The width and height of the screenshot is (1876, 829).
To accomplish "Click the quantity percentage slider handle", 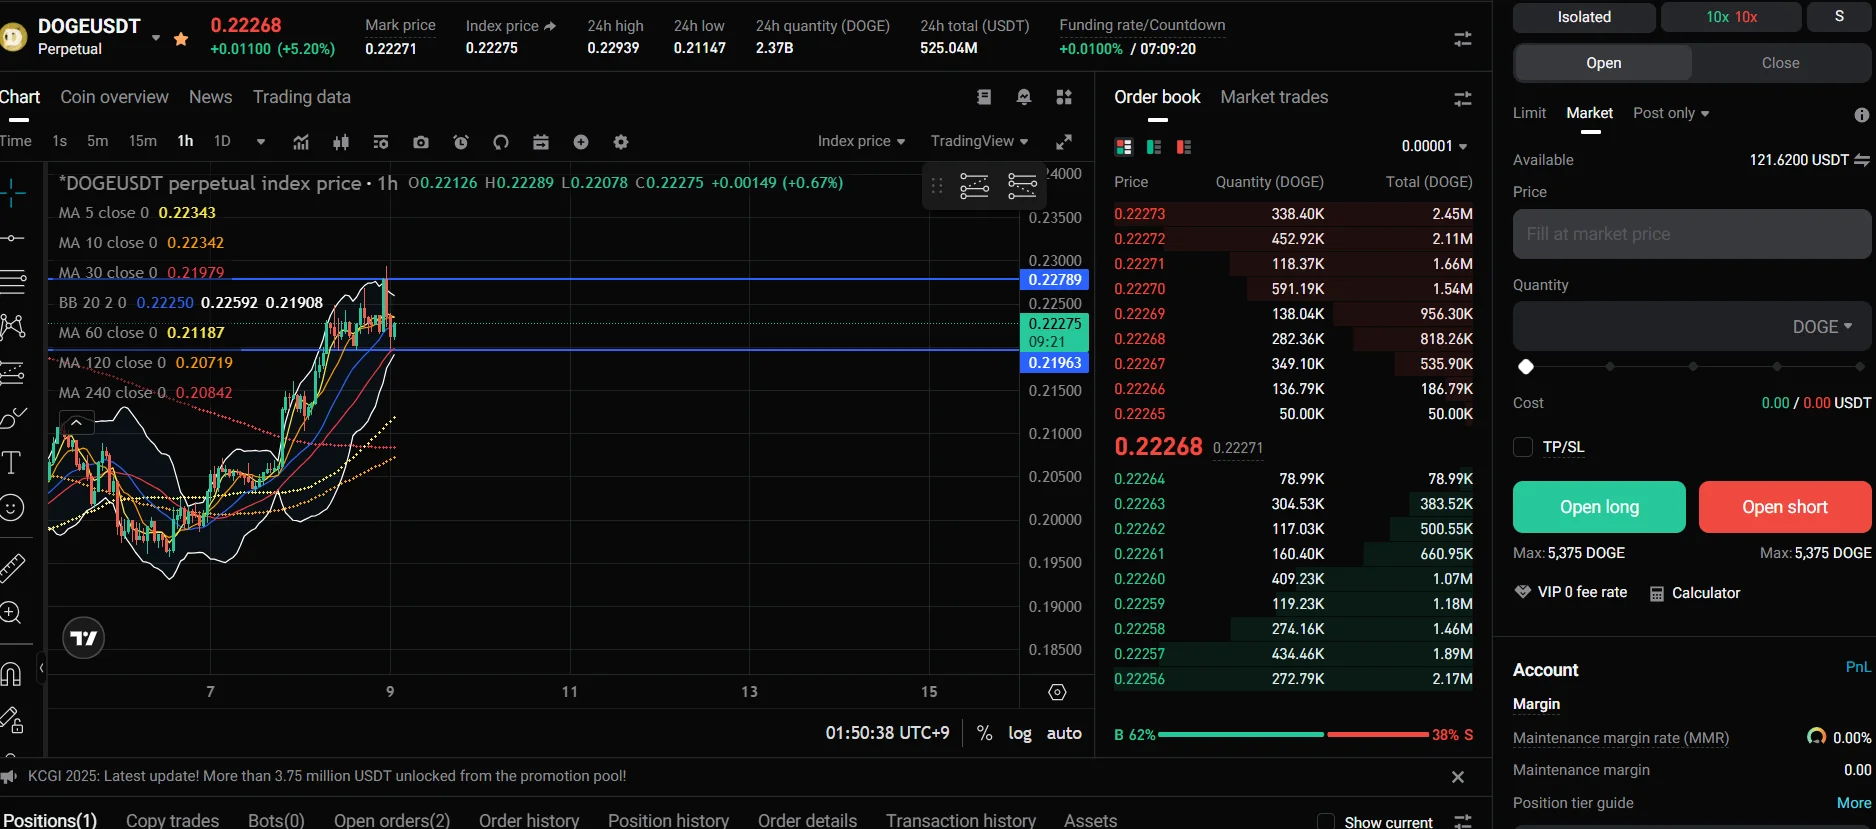I will pos(1526,367).
